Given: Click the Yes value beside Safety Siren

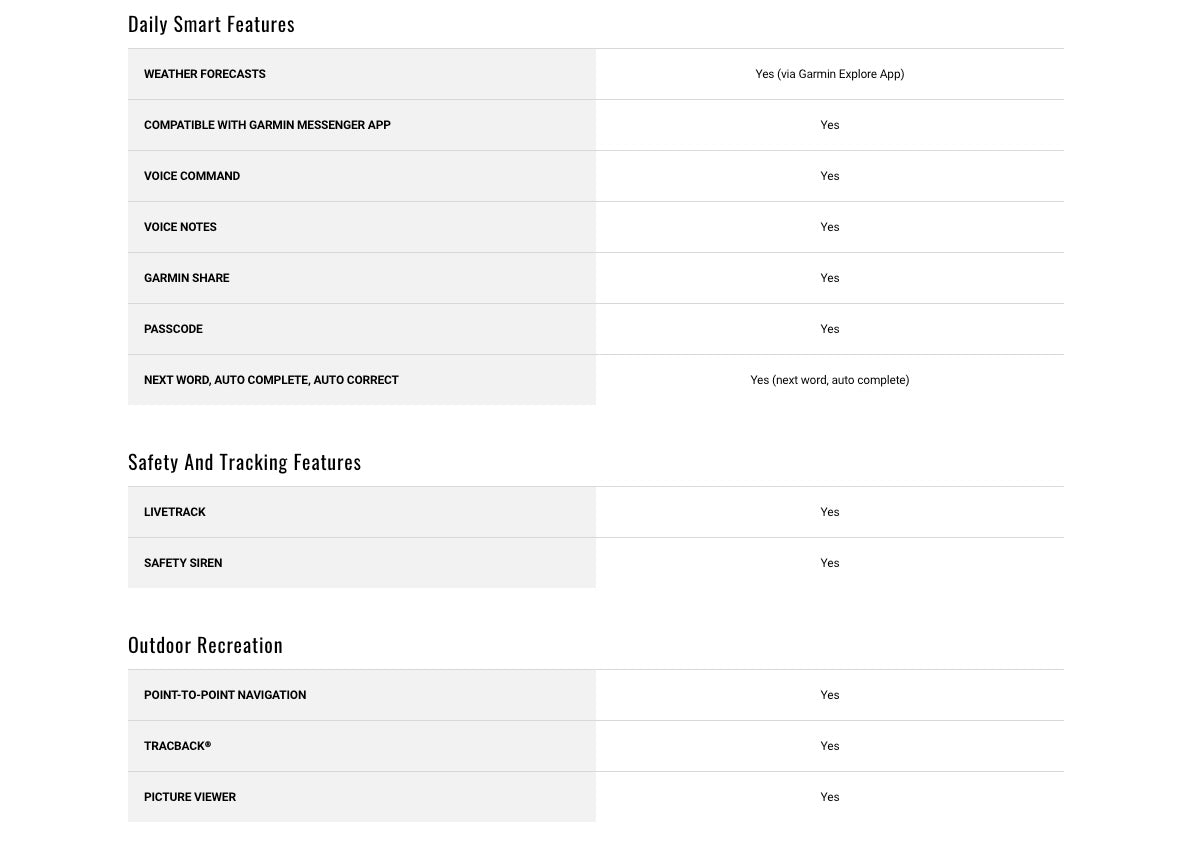Looking at the screenshot, I should tap(829, 563).
